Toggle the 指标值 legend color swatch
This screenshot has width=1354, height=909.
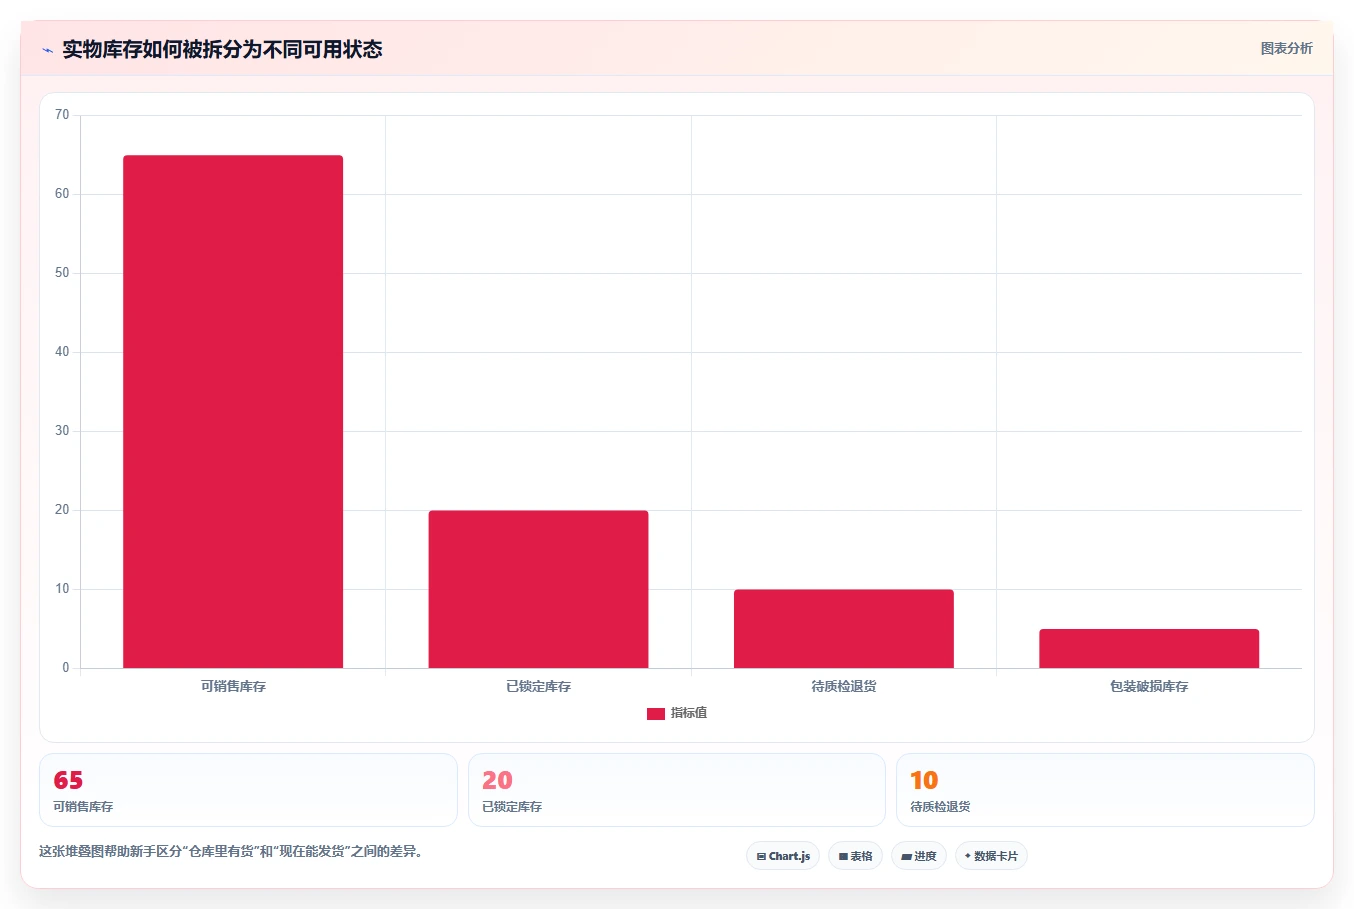point(656,713)
